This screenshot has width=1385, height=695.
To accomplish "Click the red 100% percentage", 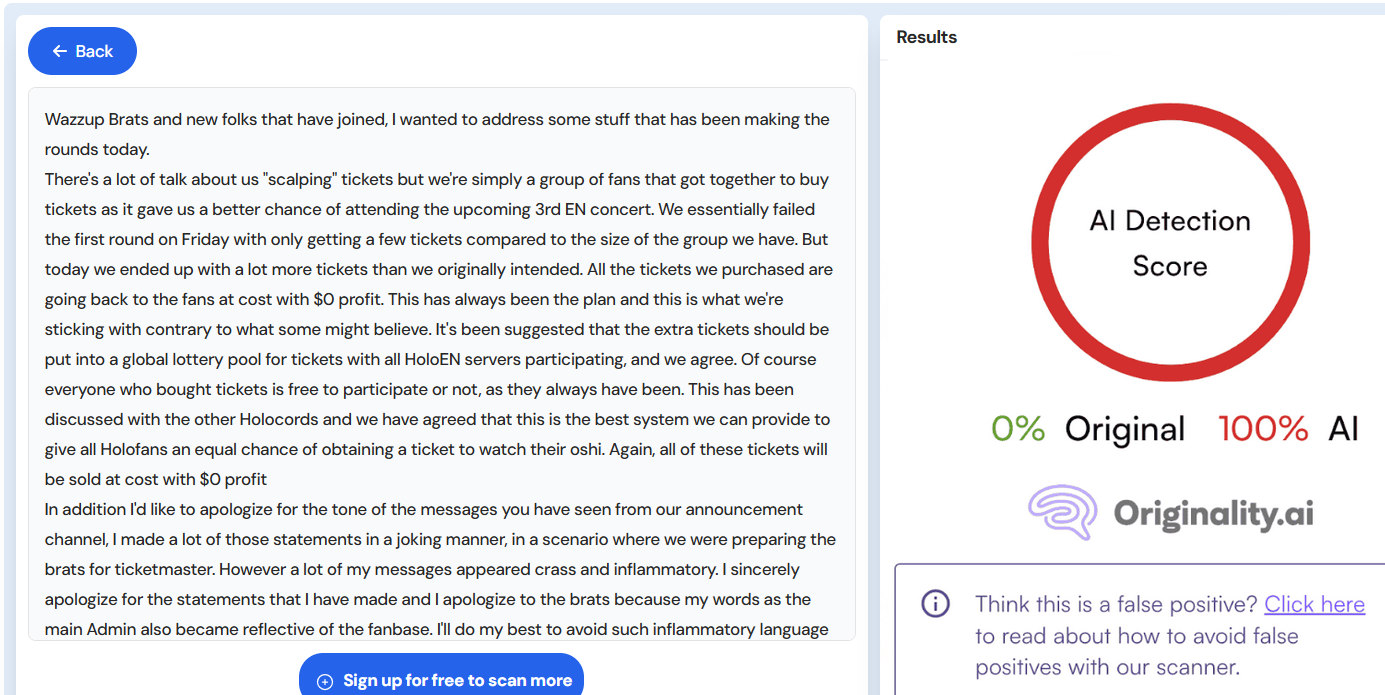I will point(1263,429).
